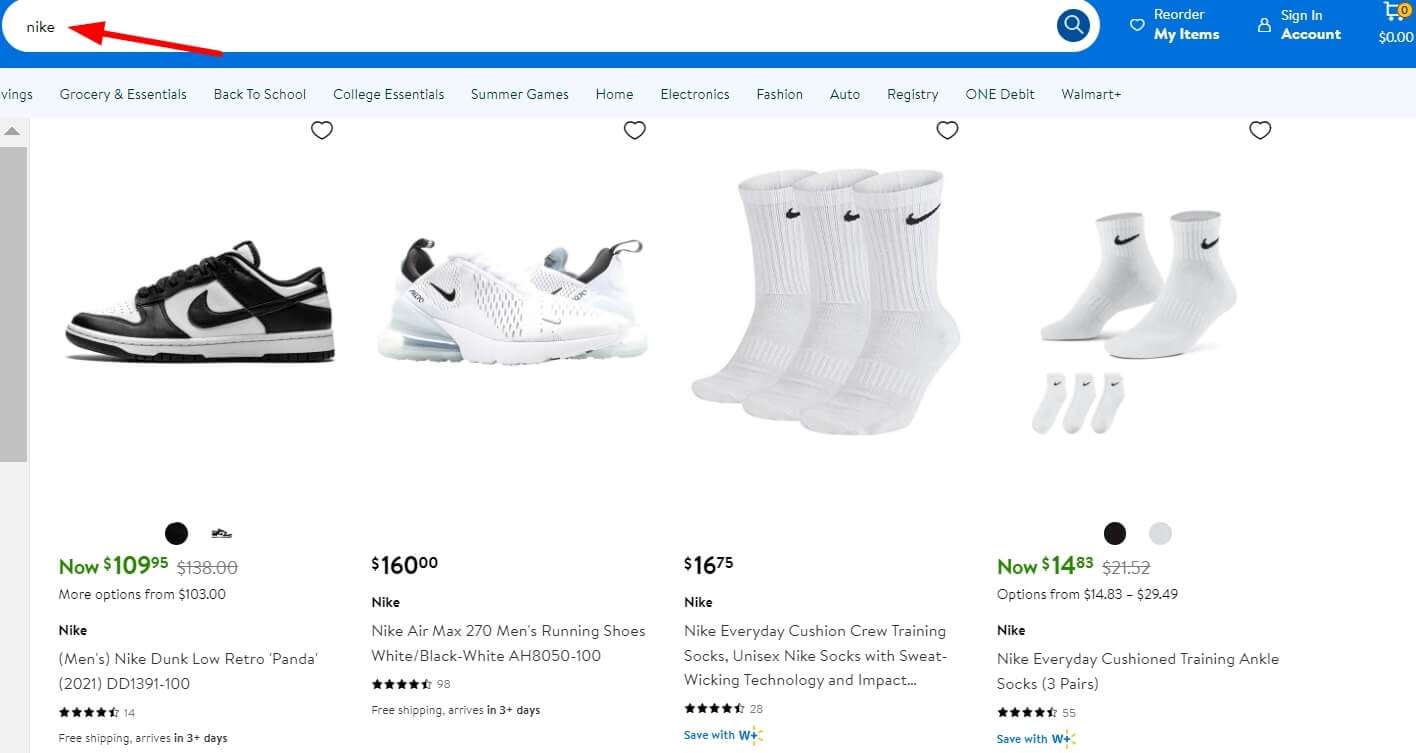
Task: Open the shopping cart icon
Action: tap(1397, 14)
